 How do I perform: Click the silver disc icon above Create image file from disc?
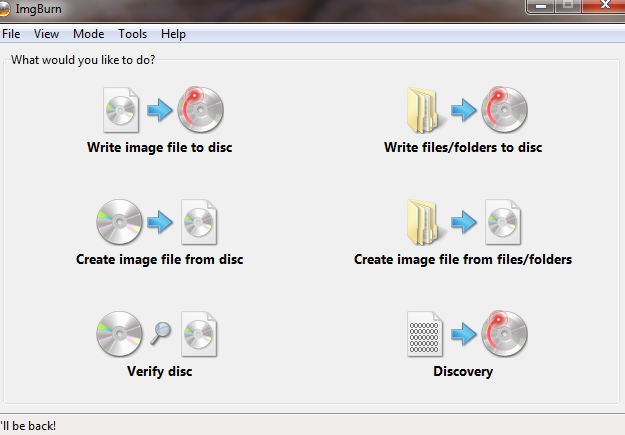119,222
